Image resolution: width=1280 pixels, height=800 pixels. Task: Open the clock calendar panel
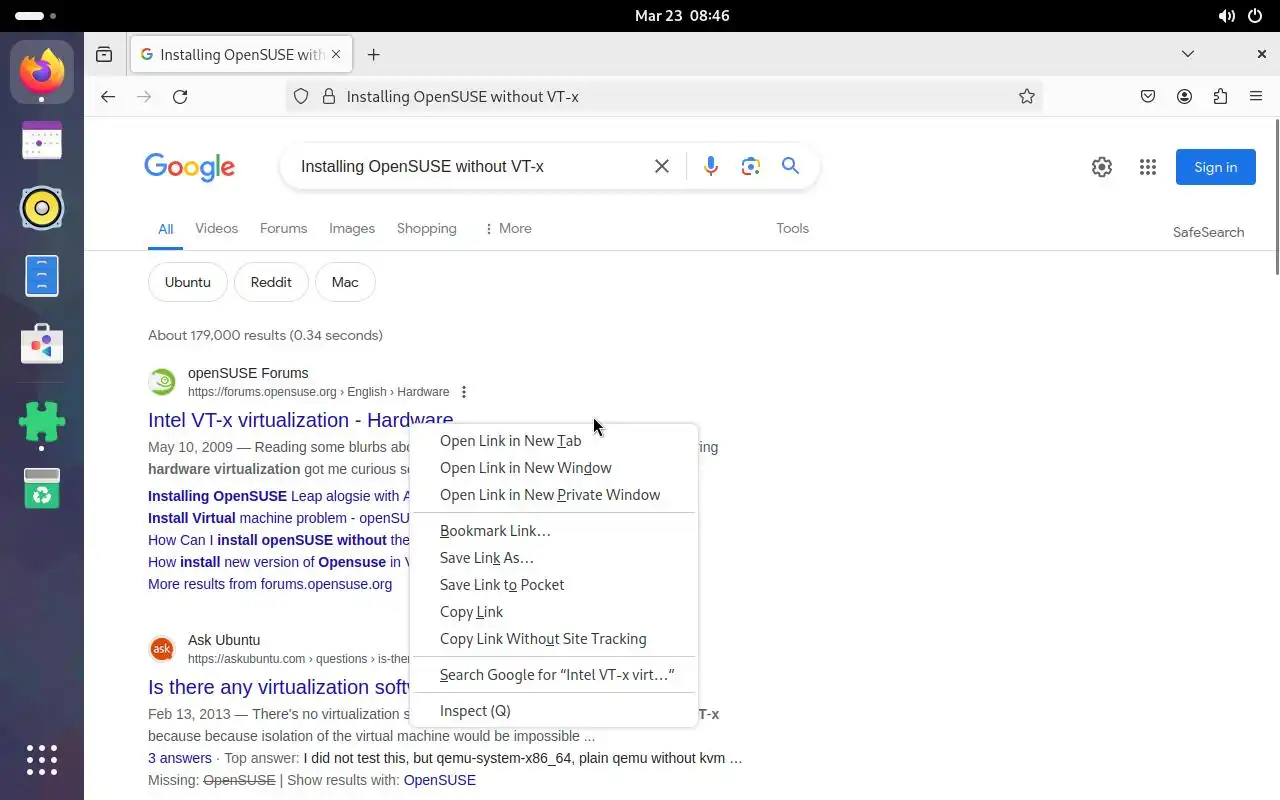tap(682, 16)
